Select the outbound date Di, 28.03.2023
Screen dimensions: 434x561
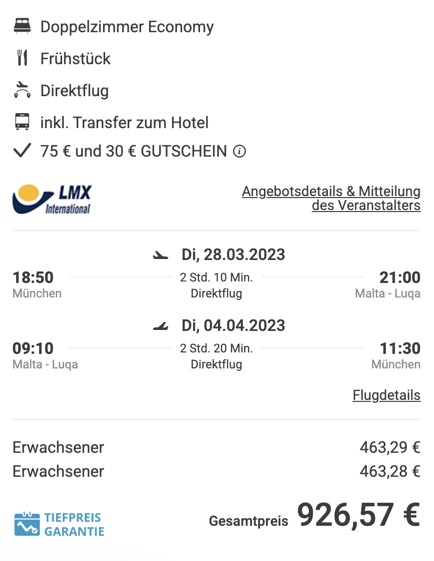pyautogui.click(x=233, y=255)
